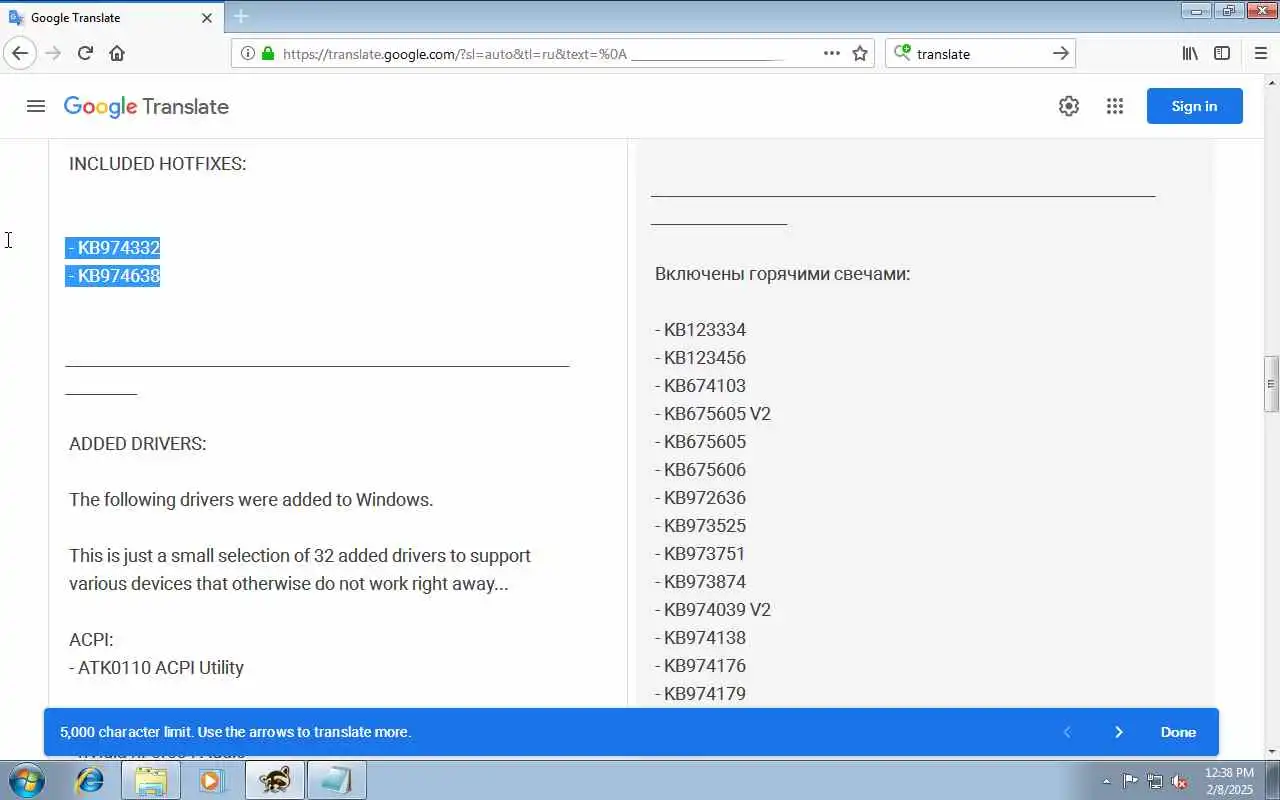1280x800 pixels.
Task: Click translated line KB675605 V2
Action: click(713, 414)
